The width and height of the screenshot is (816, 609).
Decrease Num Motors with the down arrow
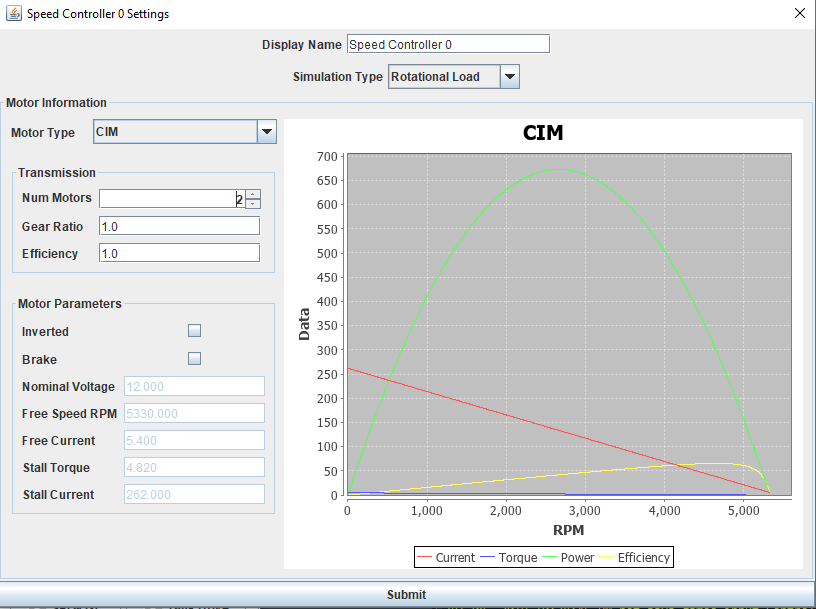click(253, 204)
